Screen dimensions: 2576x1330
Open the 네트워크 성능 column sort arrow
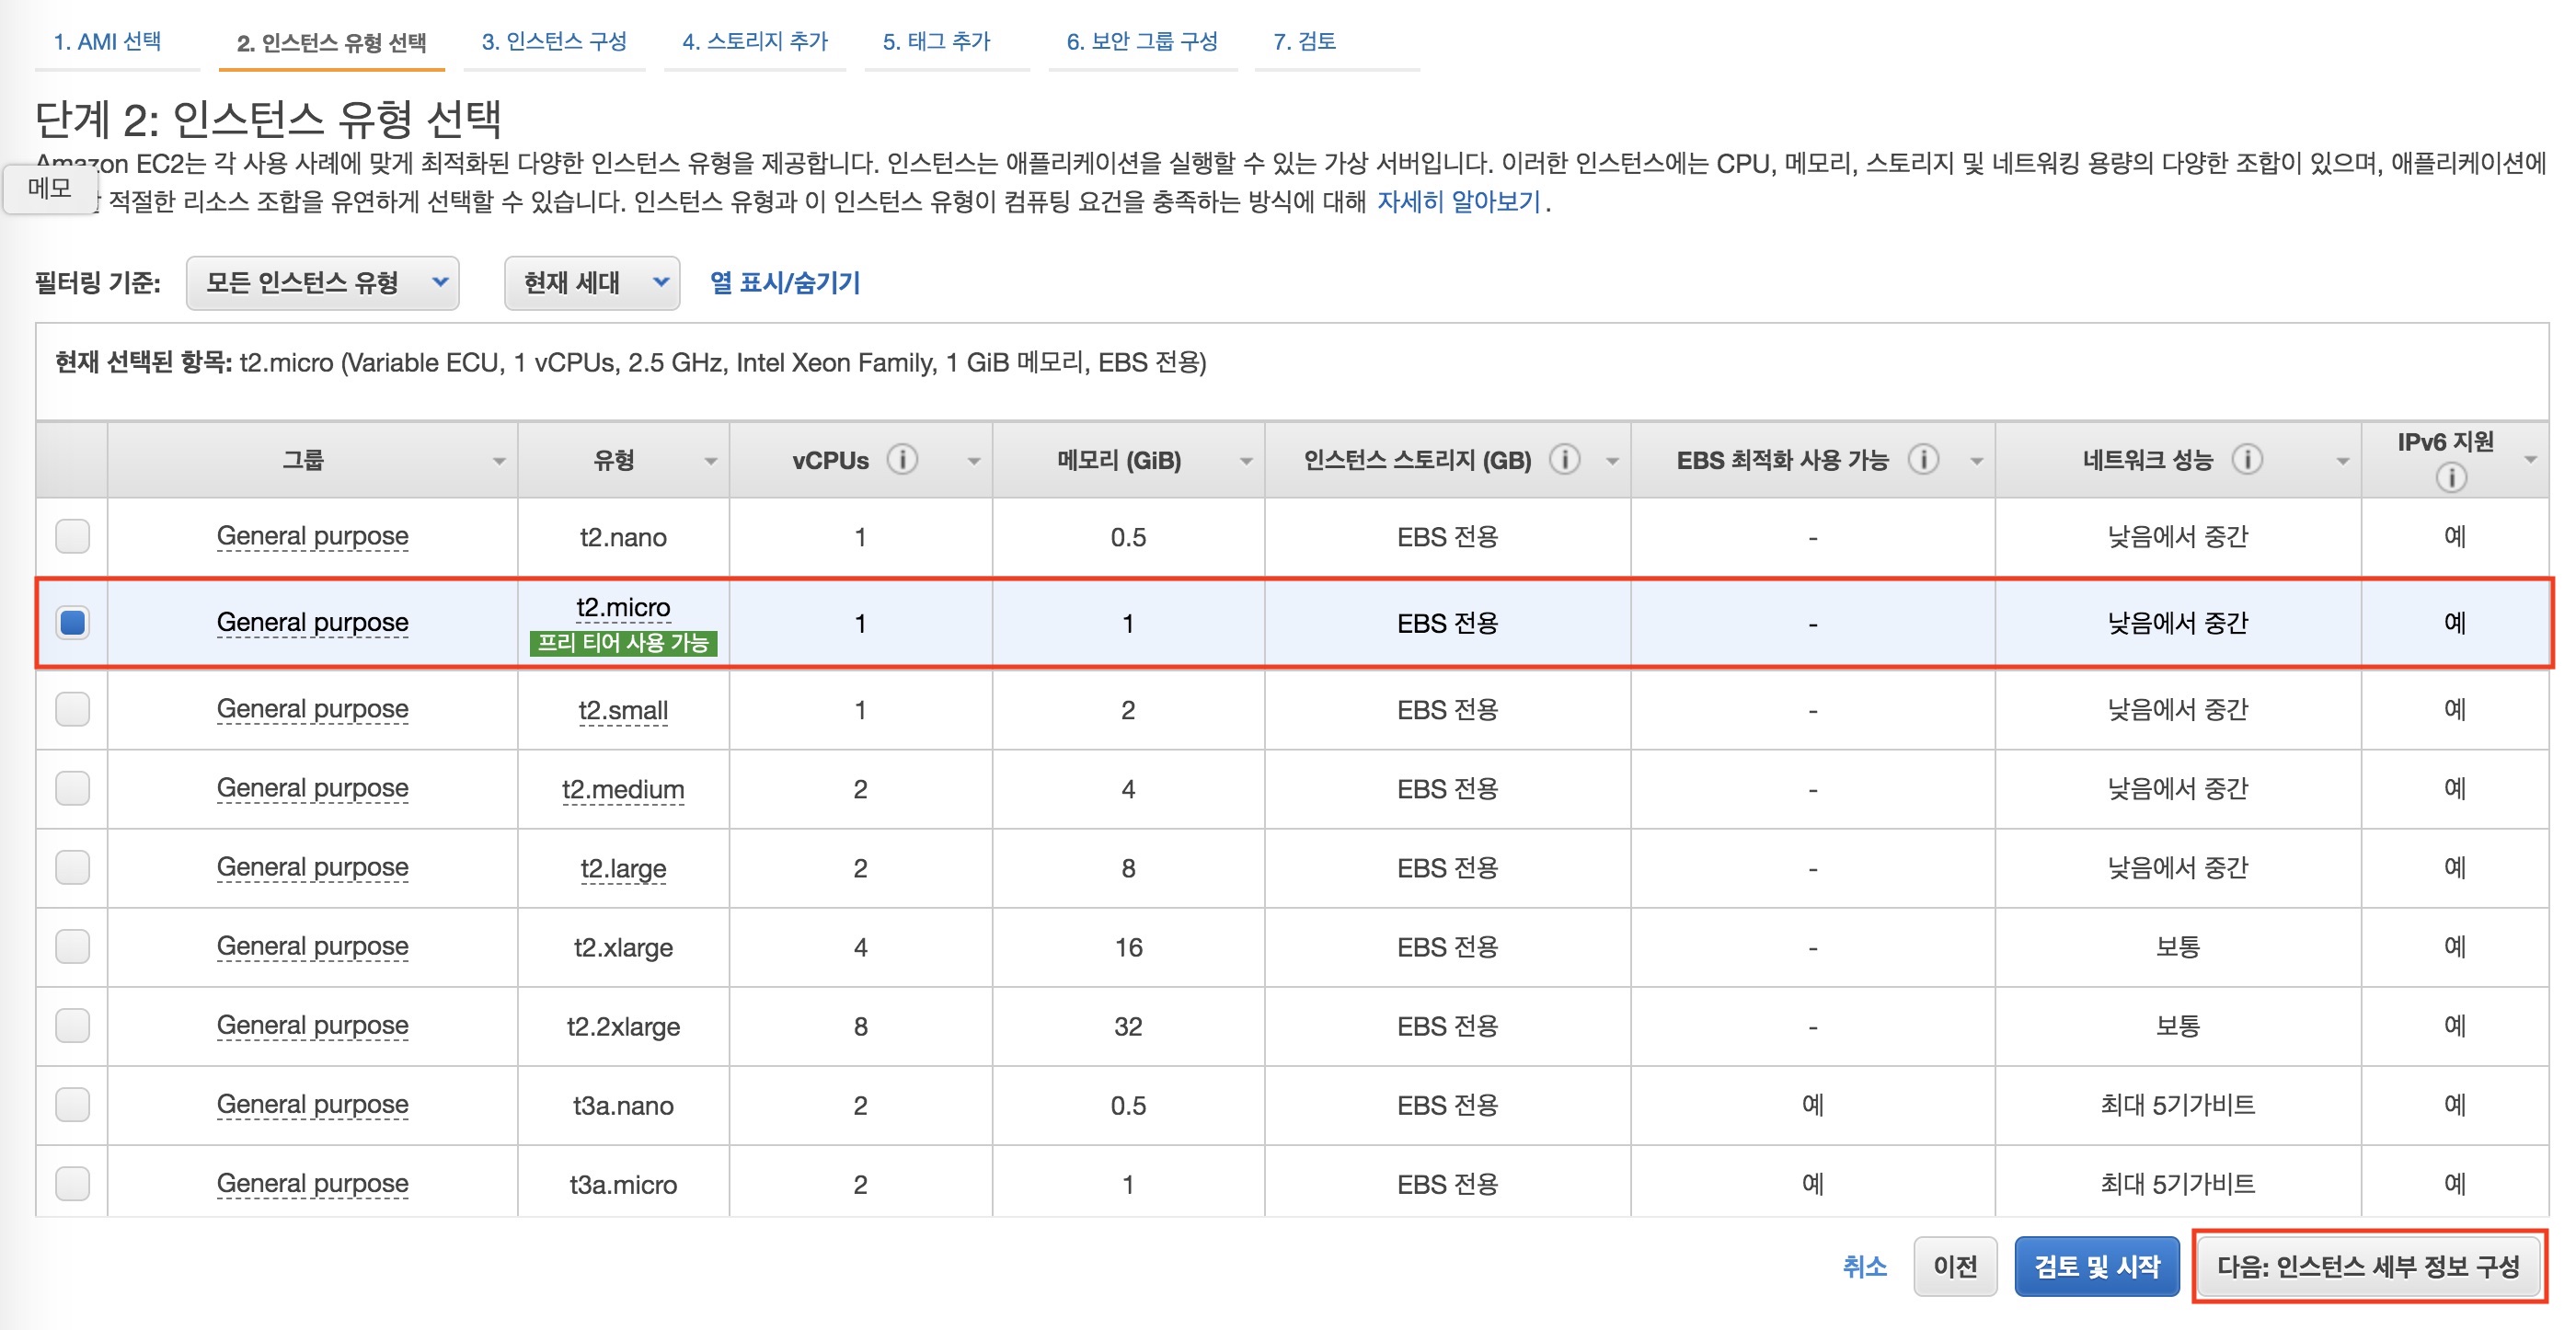pyautogui.click(x=2342, y=461)
